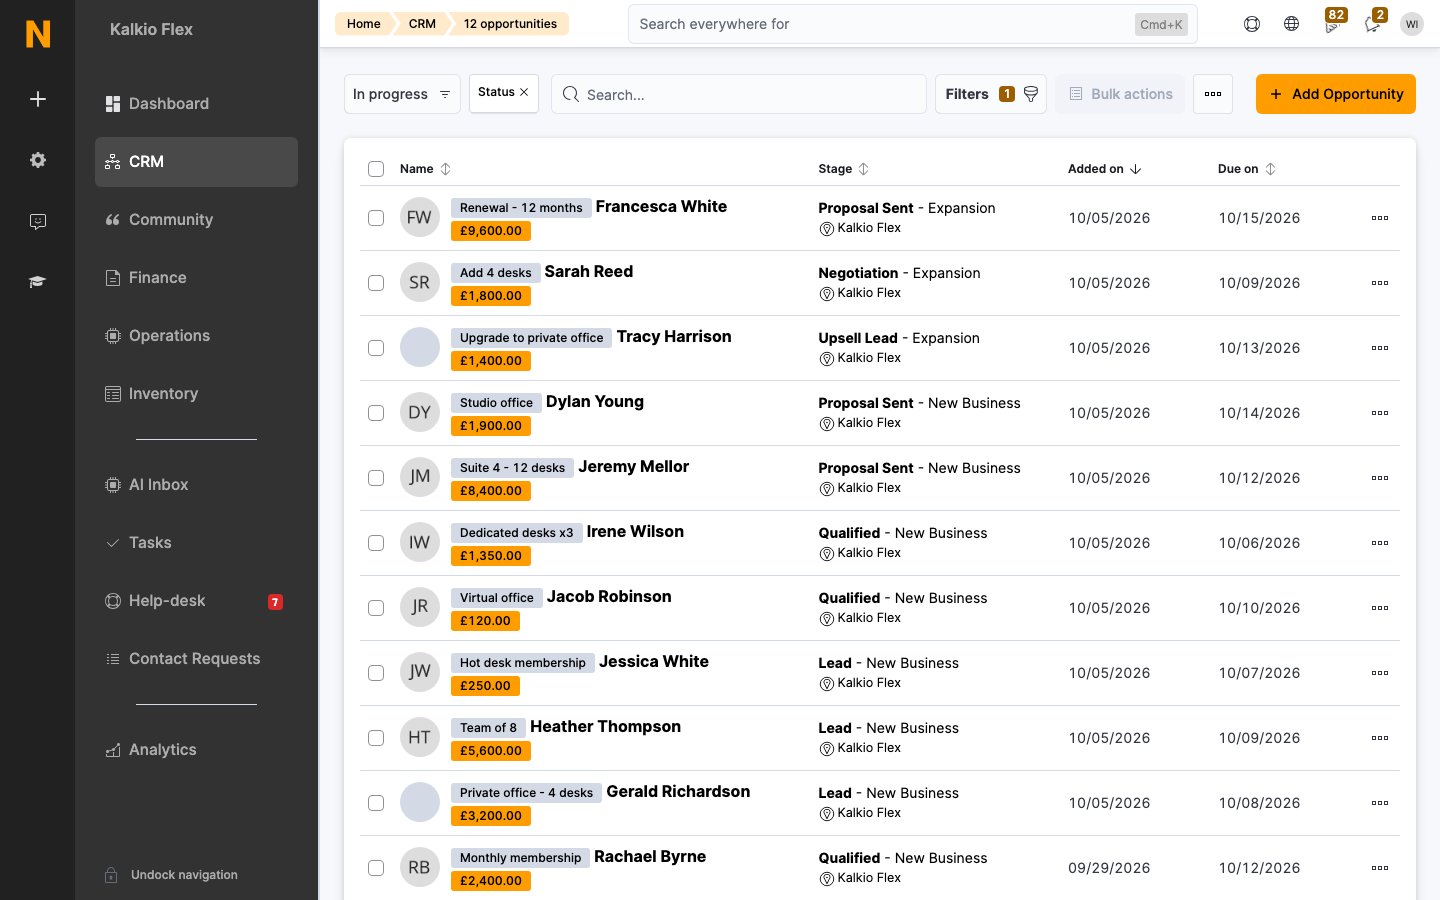Open row actions for Francesca White
This screenshot has height=900, width=1440.
[x=1380, y=218]
